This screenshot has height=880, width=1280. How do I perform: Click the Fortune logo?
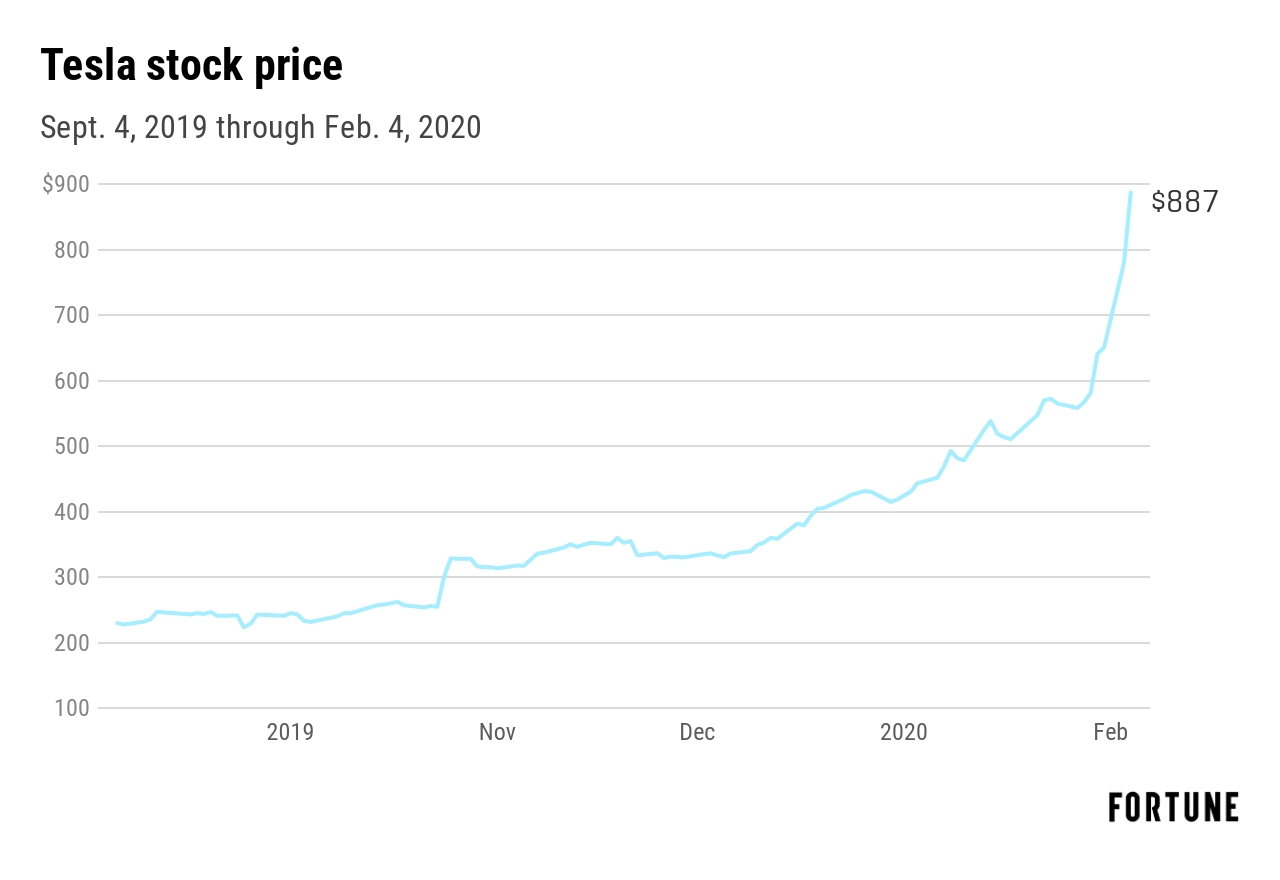[x=1173, y=807]
